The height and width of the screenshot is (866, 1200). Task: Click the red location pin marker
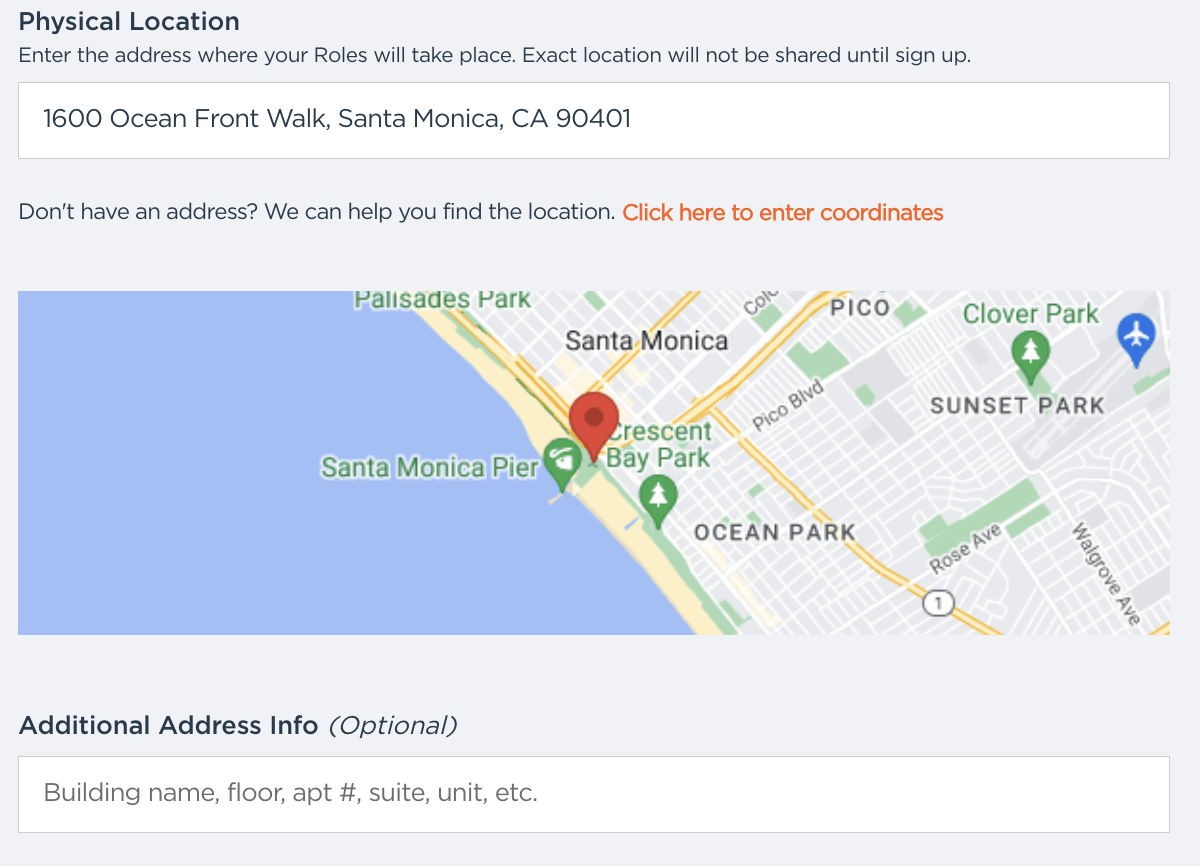coord(594,427)
